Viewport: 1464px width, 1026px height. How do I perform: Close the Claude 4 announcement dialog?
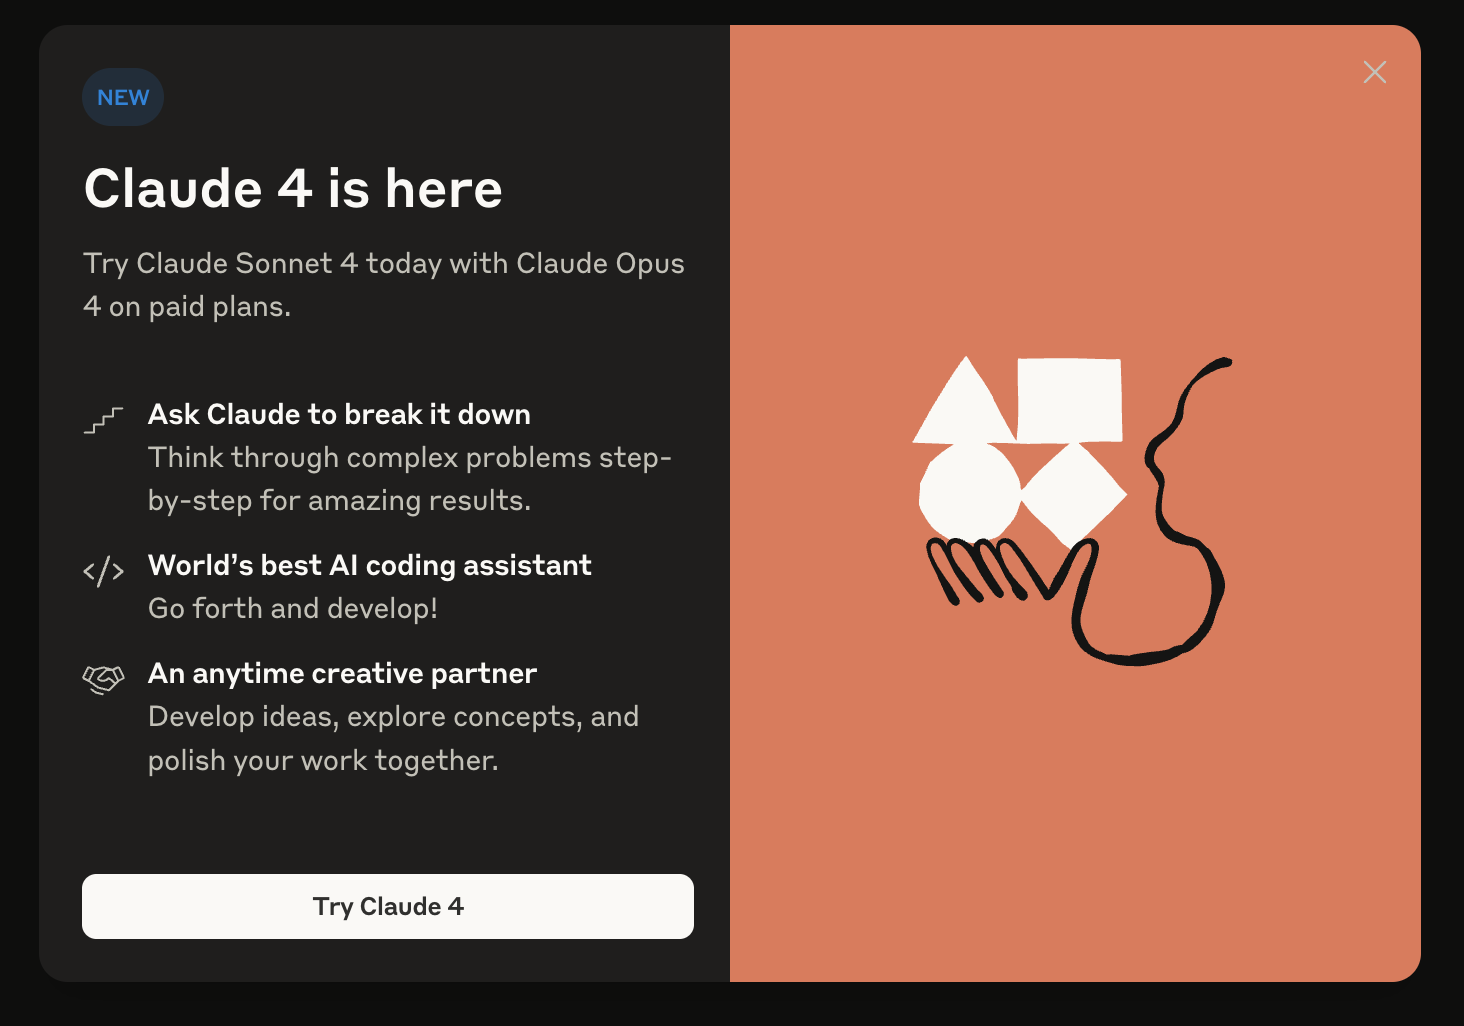click(1375, 72)
